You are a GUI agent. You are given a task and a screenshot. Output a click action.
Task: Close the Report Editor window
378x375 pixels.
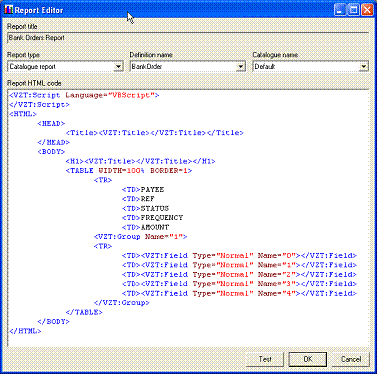(367, 10)
